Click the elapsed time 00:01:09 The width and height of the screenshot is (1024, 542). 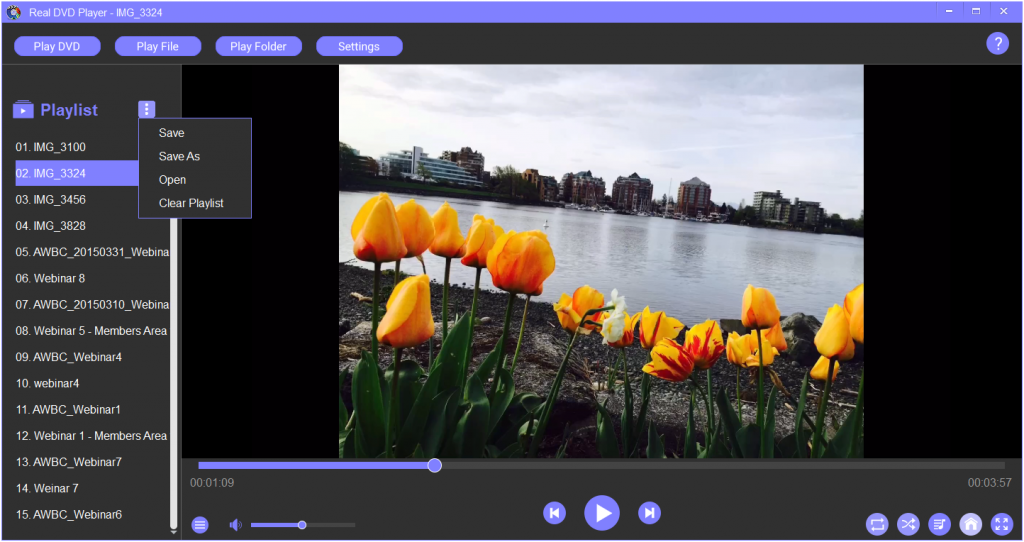click(212, 483)
